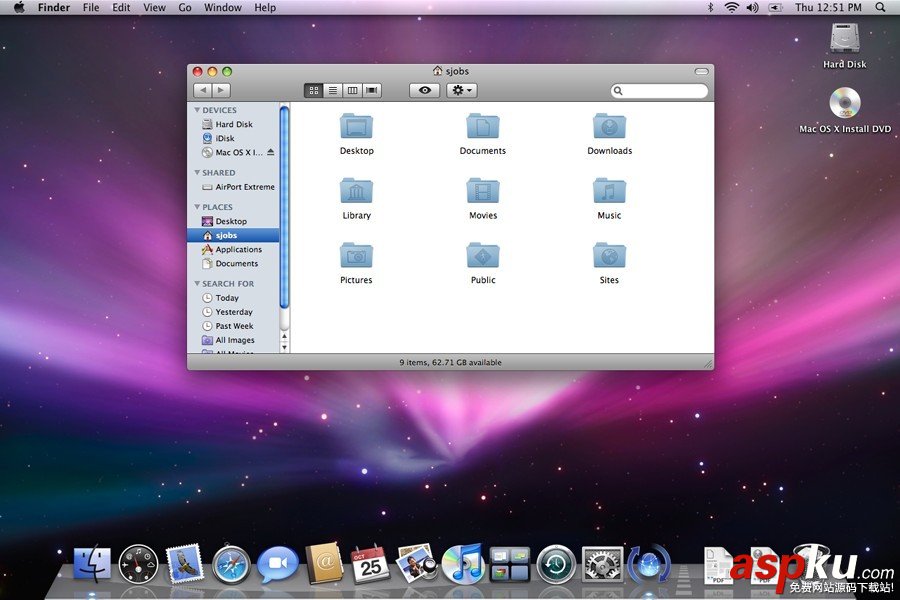Open the Downloads folder icon

pos(609,127)
